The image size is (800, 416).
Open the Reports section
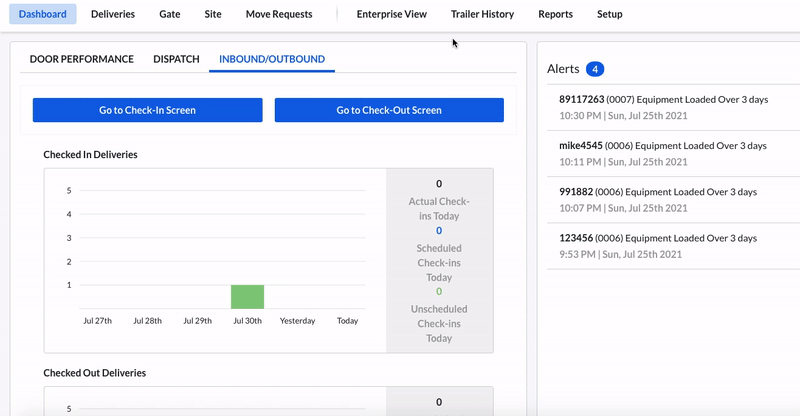555,14
